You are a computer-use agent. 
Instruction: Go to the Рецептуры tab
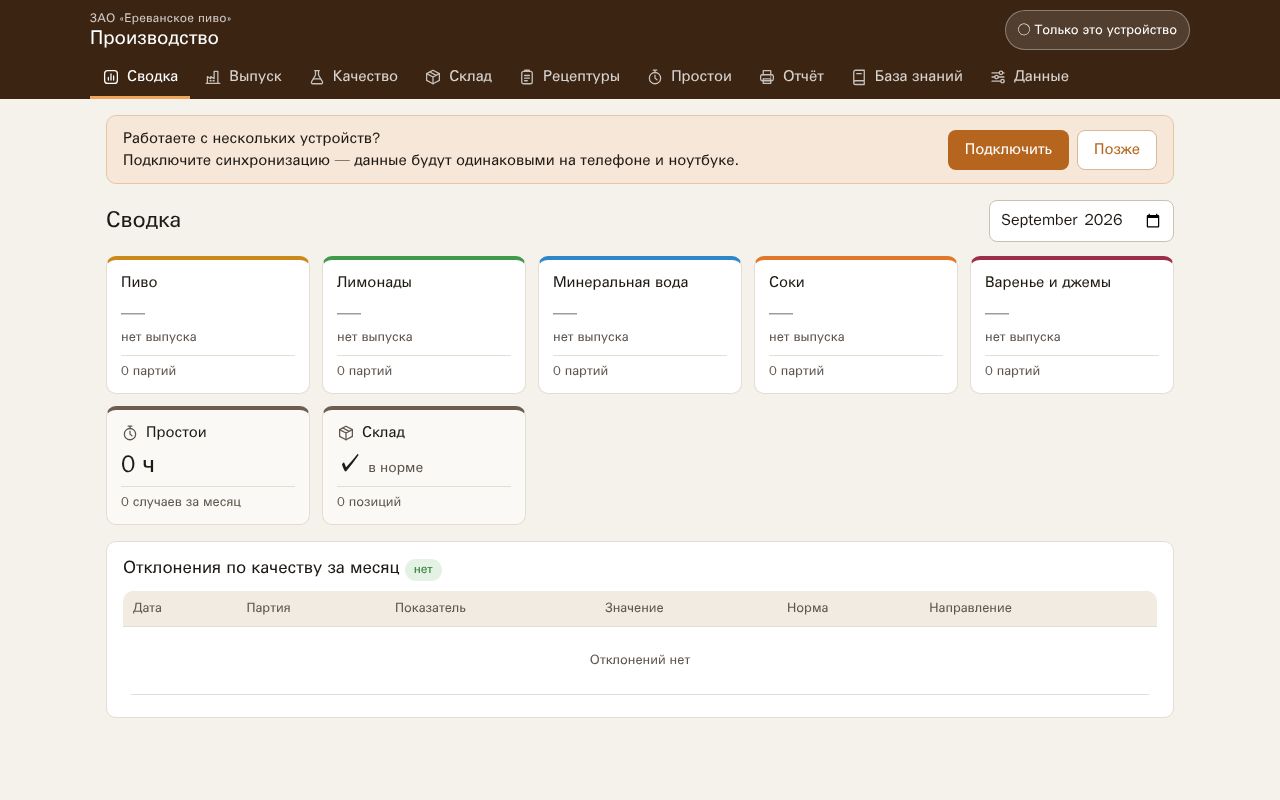pos(569,77)
